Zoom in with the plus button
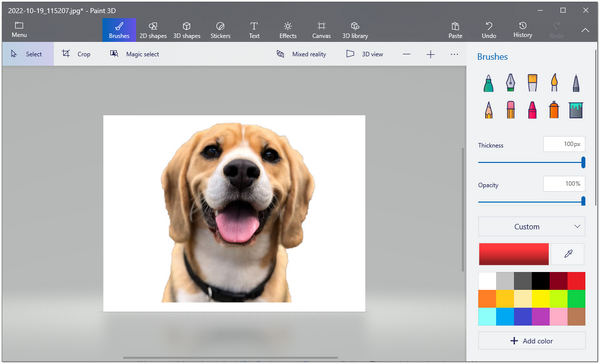The height and width of the screenshot is (364, 600). tap(430, 54)
